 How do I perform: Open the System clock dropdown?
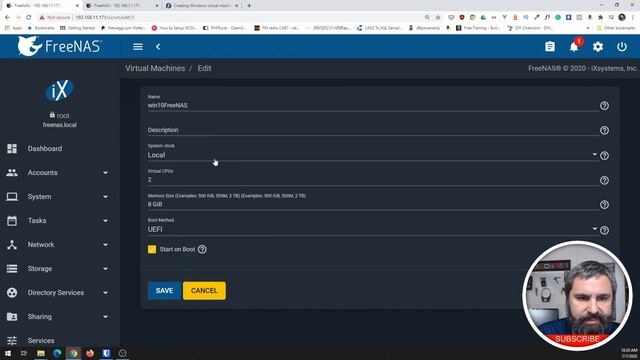point(372,155)
